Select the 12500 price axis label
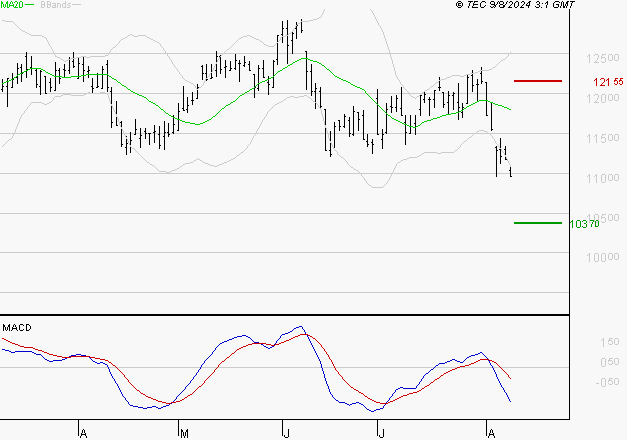The width and height of the screenshot is (627, 440). coord(603,58)
